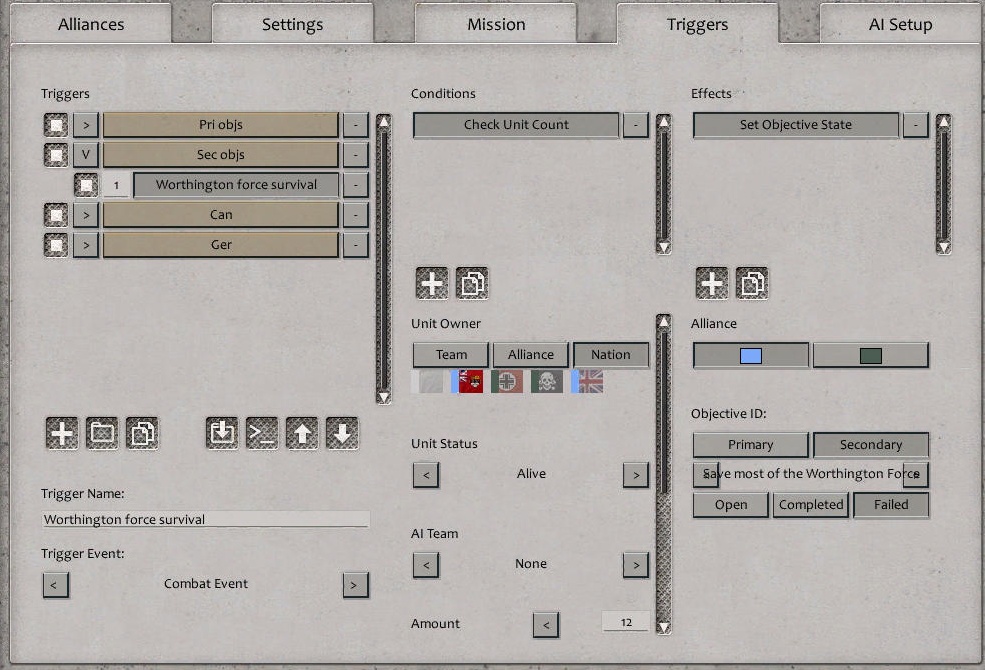Open the folder icon below the Triggers list
The width and height of the screenshot is (985, 670).
coord(101,433)
